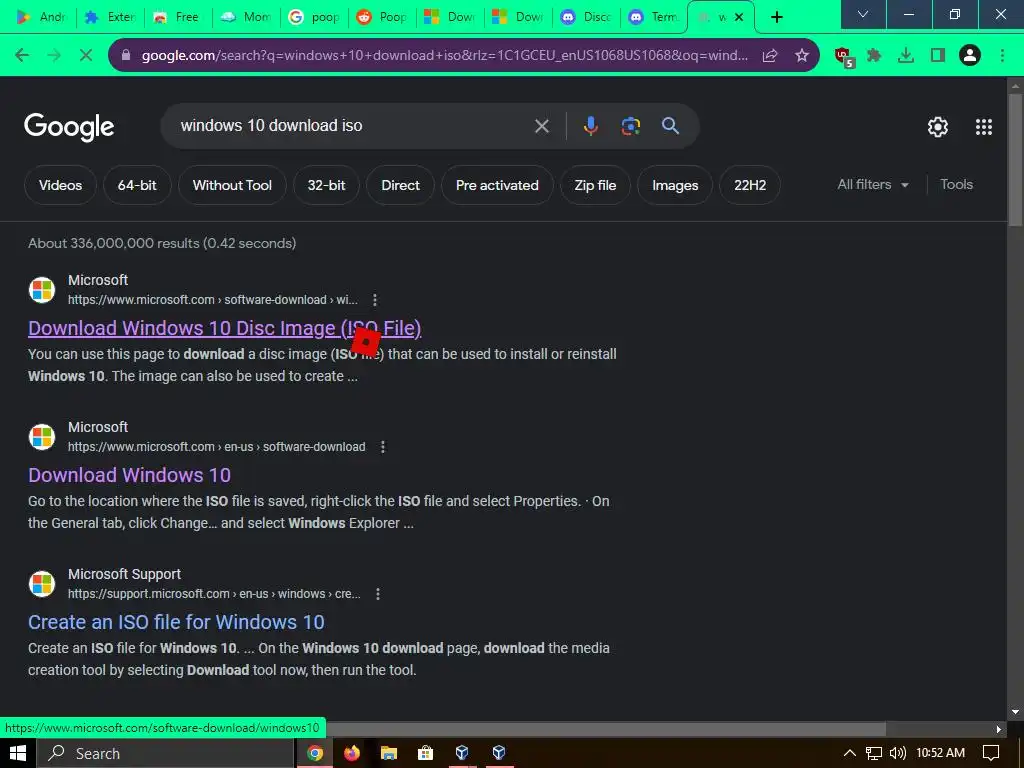Switch to the Mom tab
The image size is (1024, 768).
pyautogui.click(x=247, y=17)
